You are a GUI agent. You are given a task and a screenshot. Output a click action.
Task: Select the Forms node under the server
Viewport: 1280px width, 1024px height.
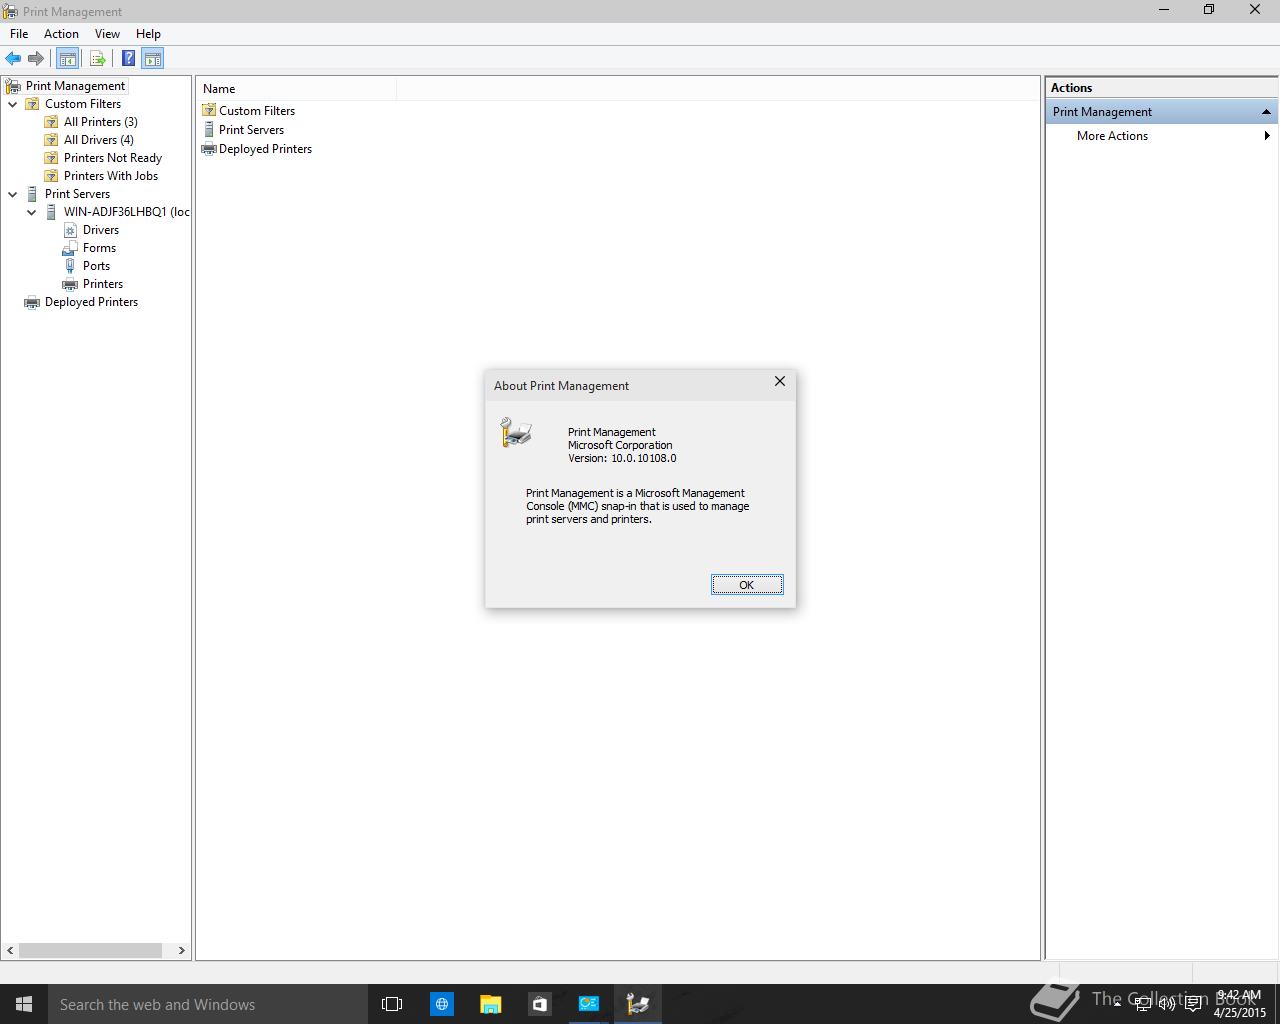(99, 248)
